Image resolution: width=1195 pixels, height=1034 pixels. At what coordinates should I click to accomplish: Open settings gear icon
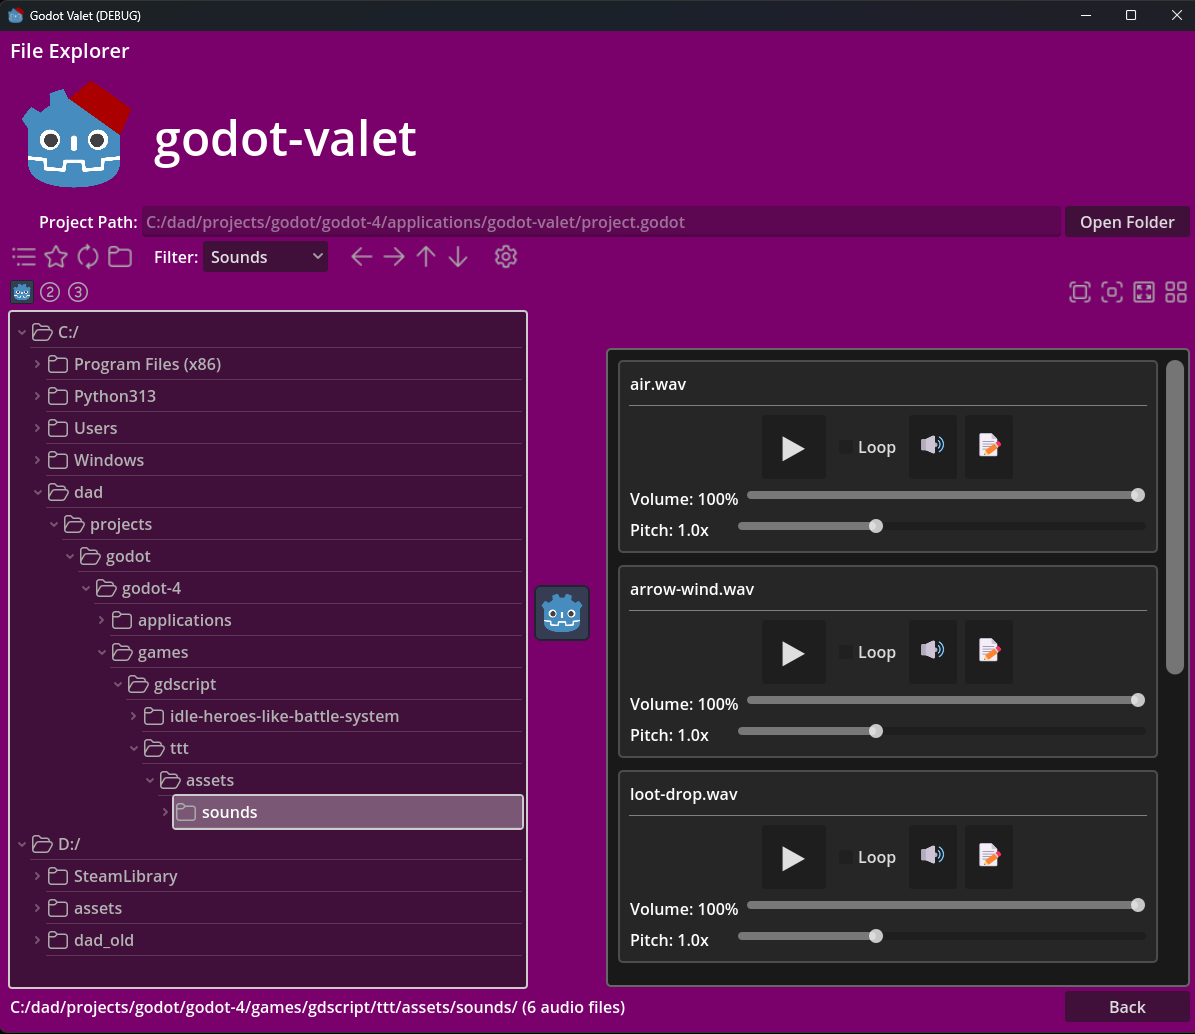pyautogui.click(x=506, y=257)
